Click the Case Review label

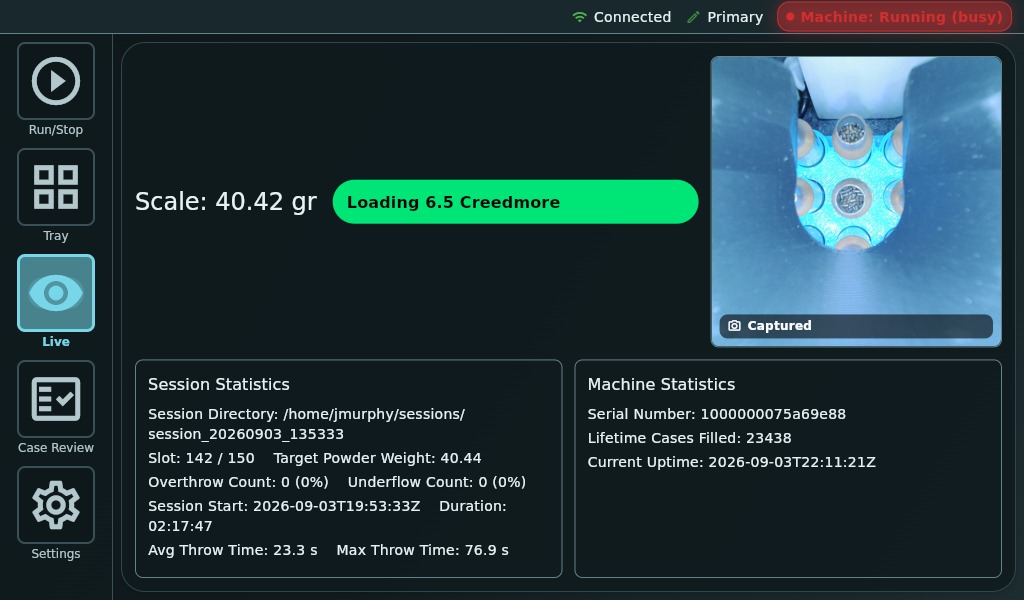point(56,448)
